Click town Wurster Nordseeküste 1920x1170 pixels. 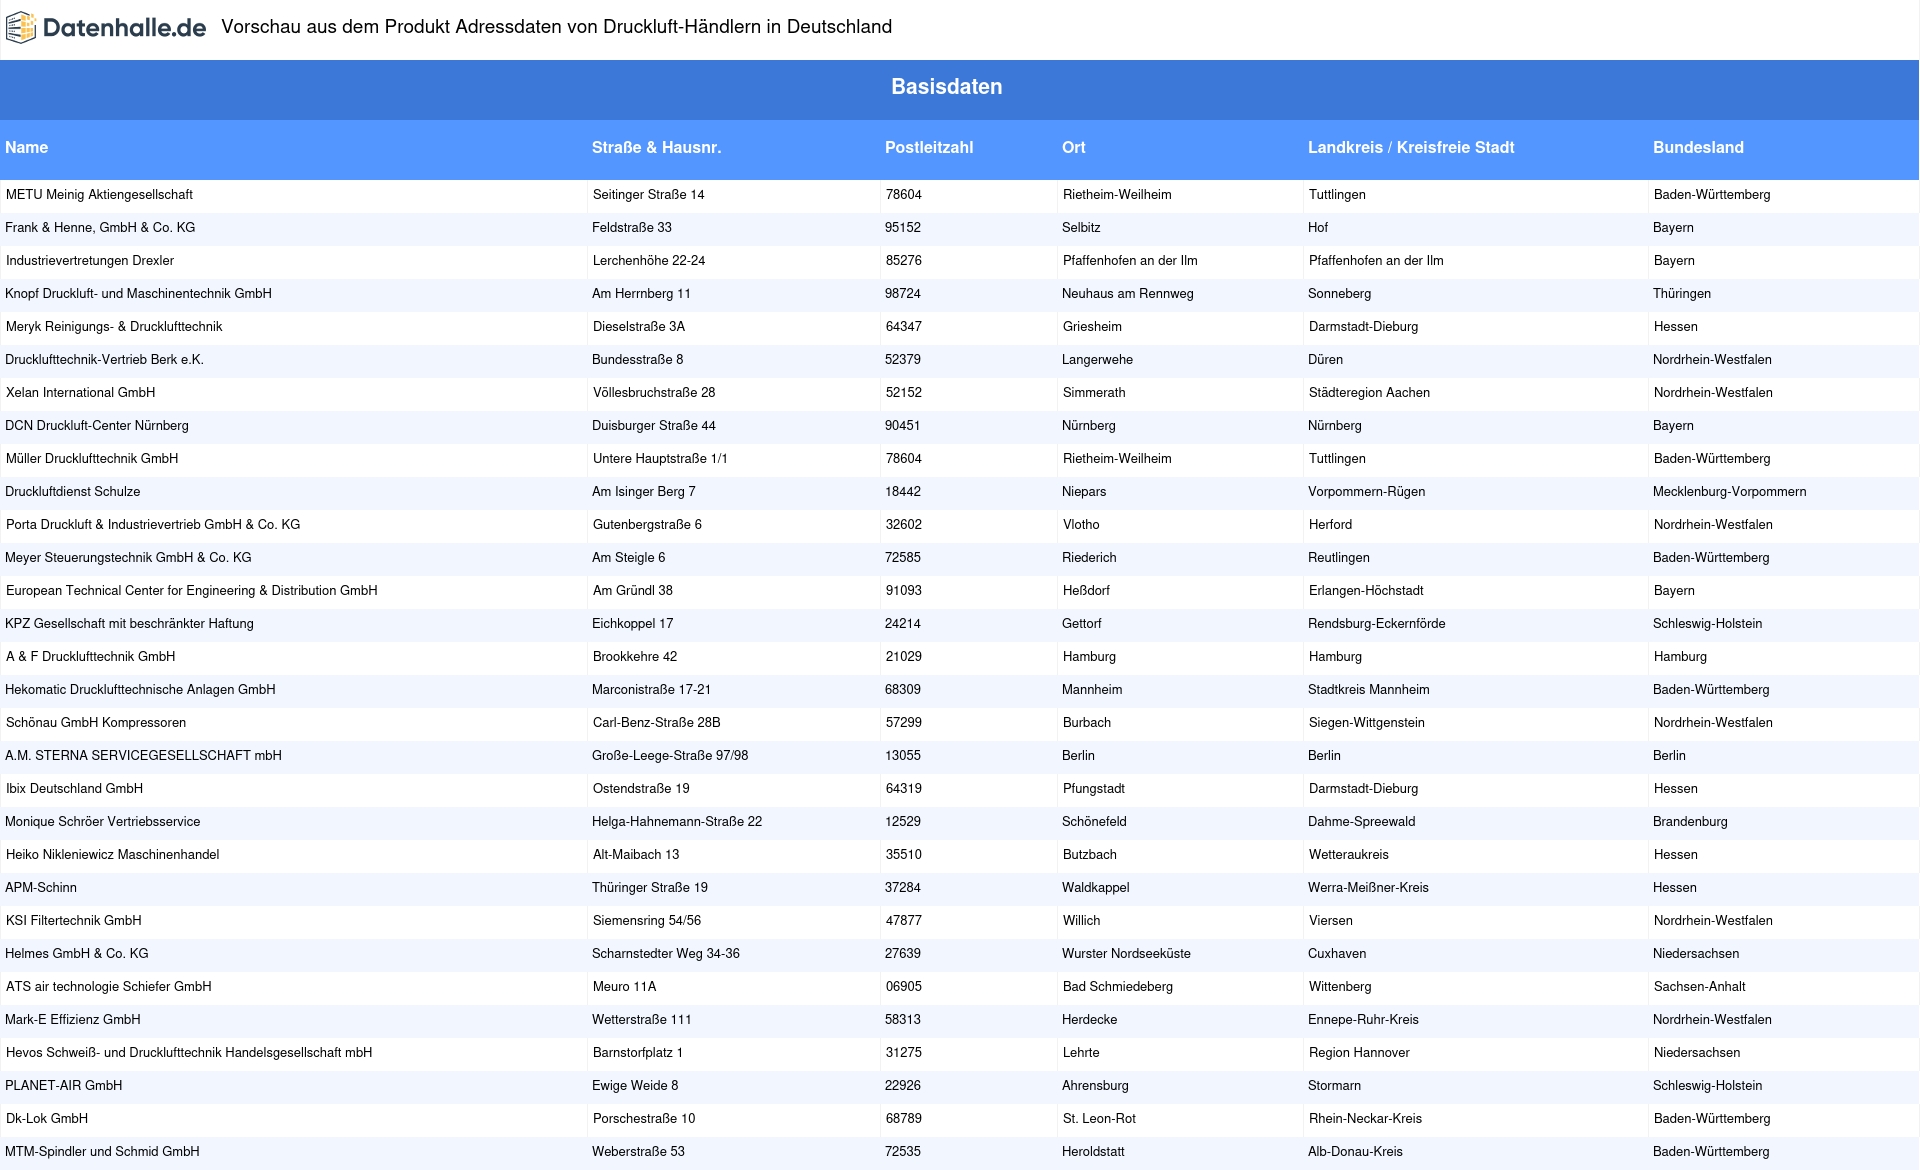pos(1126,954)
